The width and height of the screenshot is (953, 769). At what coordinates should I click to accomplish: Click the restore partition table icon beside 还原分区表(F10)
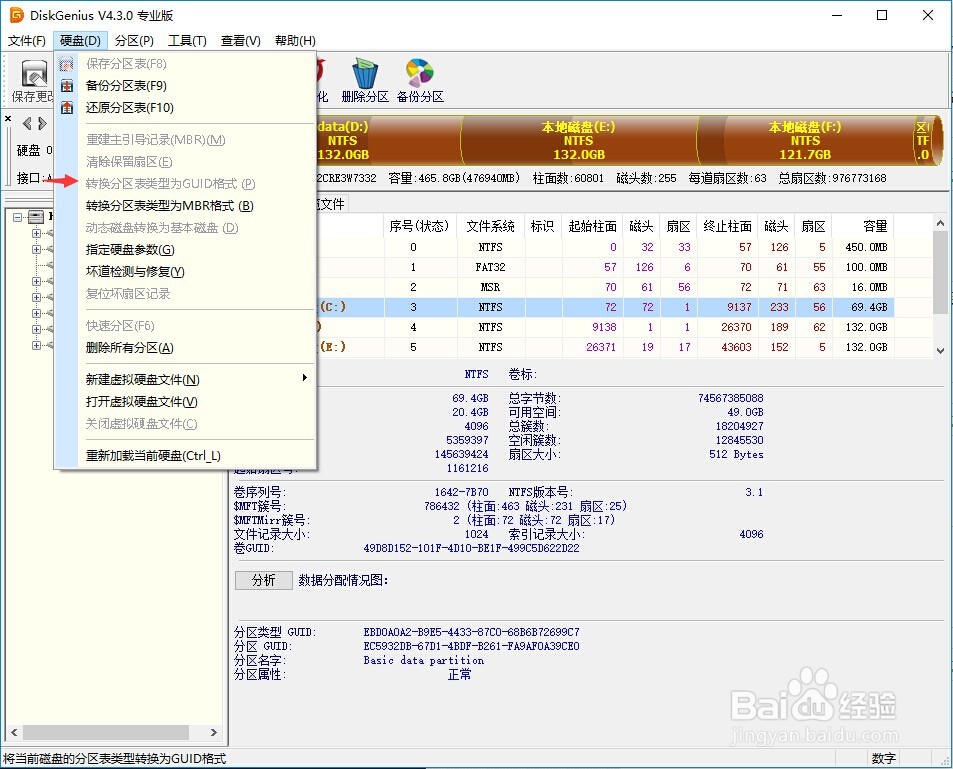67,108
